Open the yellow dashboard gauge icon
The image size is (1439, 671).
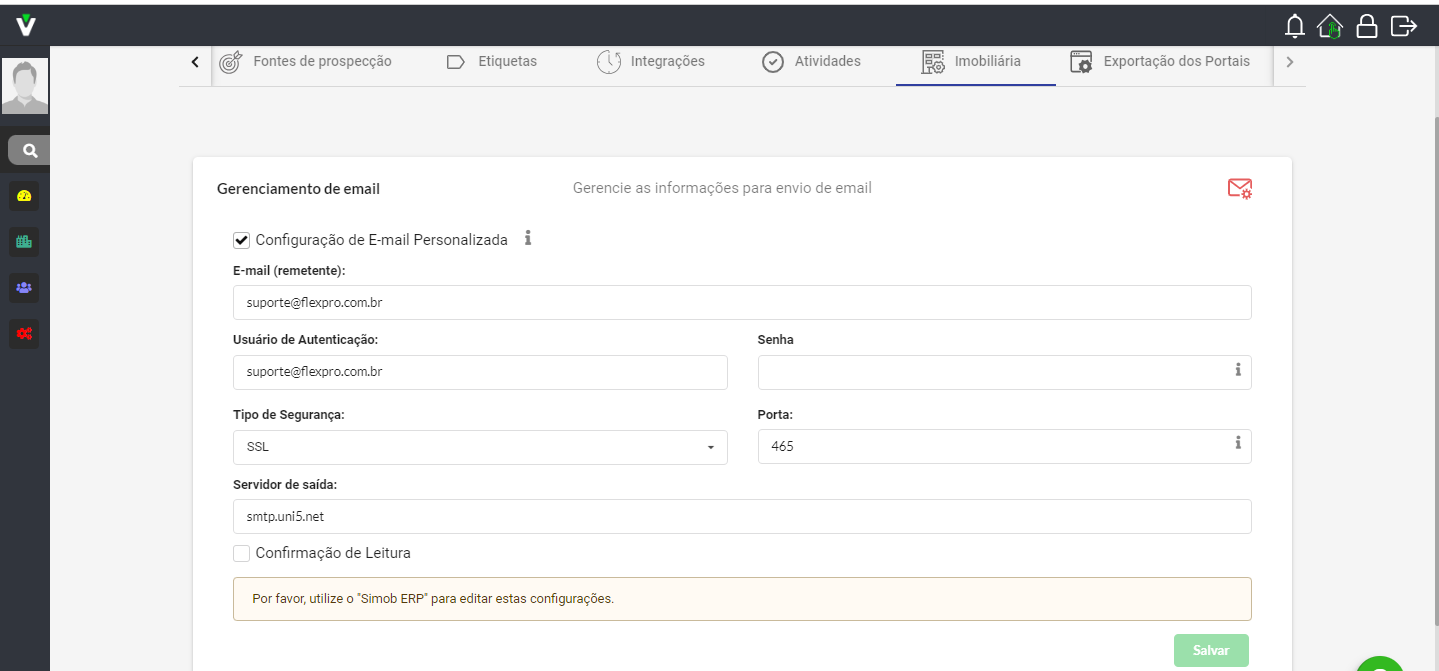pos(25,196)
